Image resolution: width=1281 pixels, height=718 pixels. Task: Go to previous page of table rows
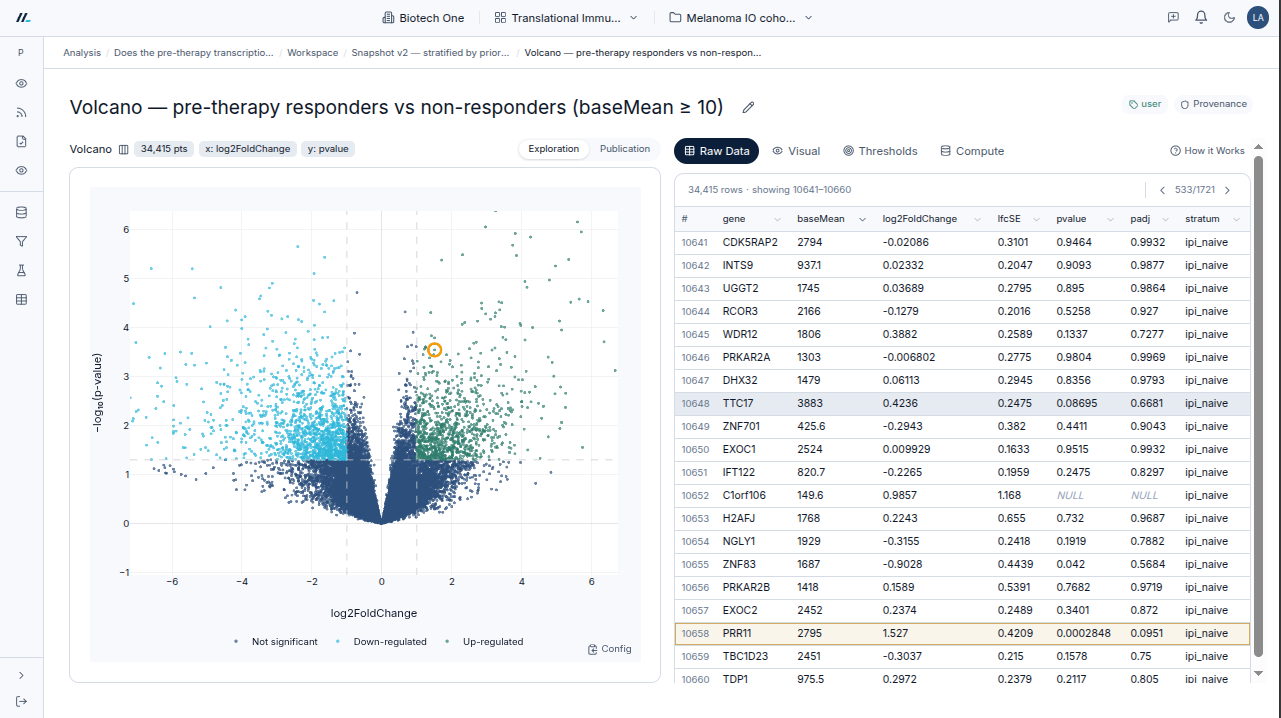[1162, 190]
